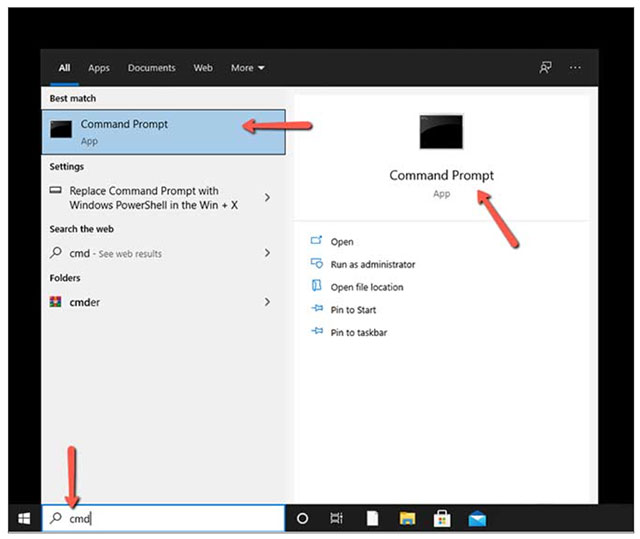This screenshot has height=539, width=640.
Task: Click the cmder folder icon
Action: click(x=55, y=302)
